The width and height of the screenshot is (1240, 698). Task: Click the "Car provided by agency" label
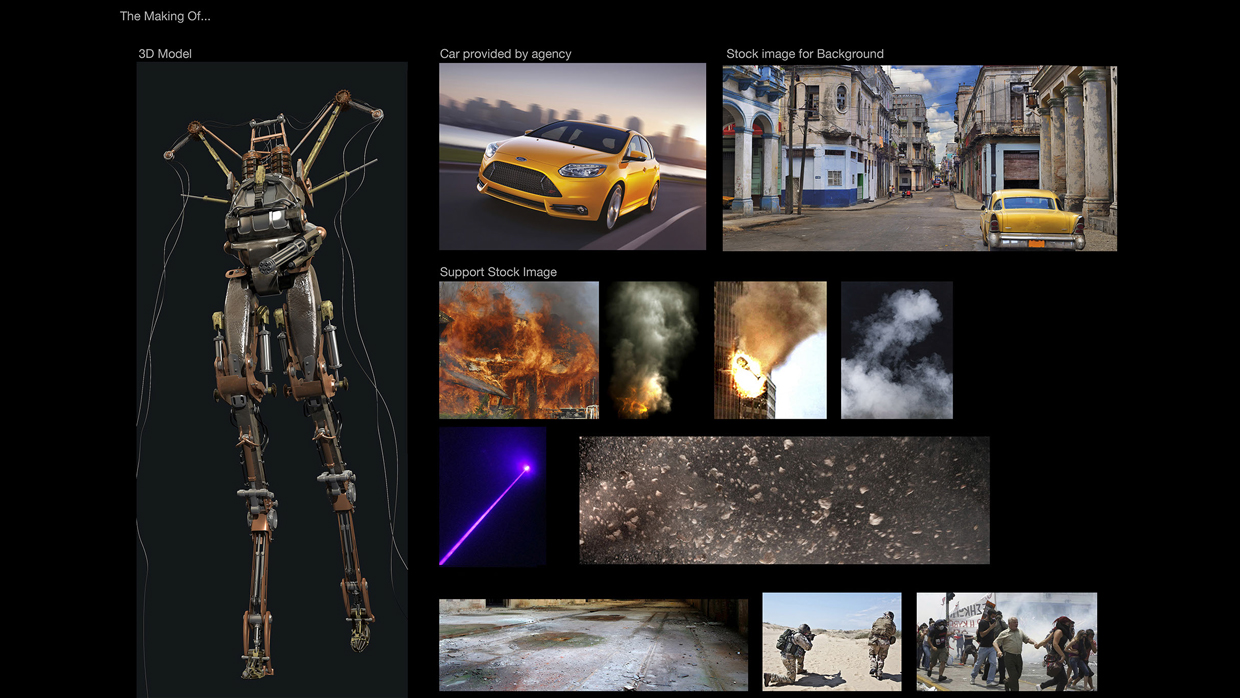point(505,54)
